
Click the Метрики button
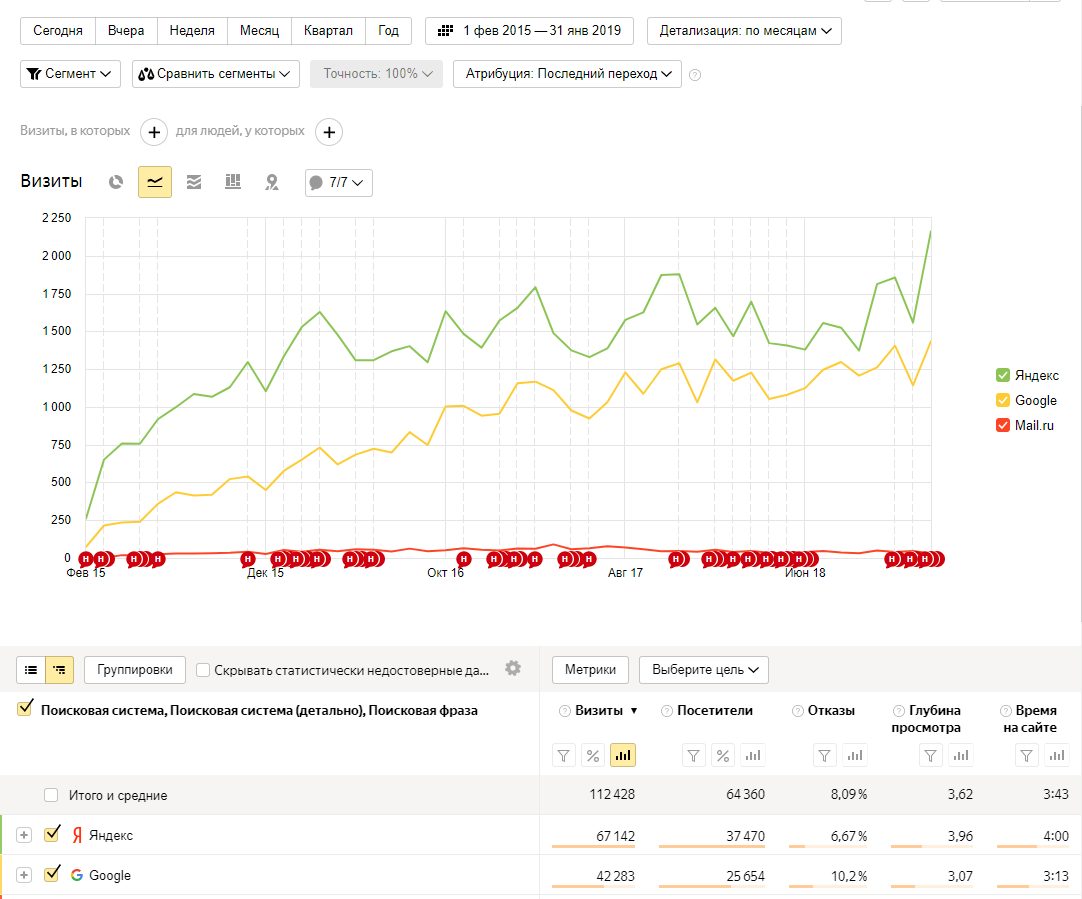(x=590, y=670)
